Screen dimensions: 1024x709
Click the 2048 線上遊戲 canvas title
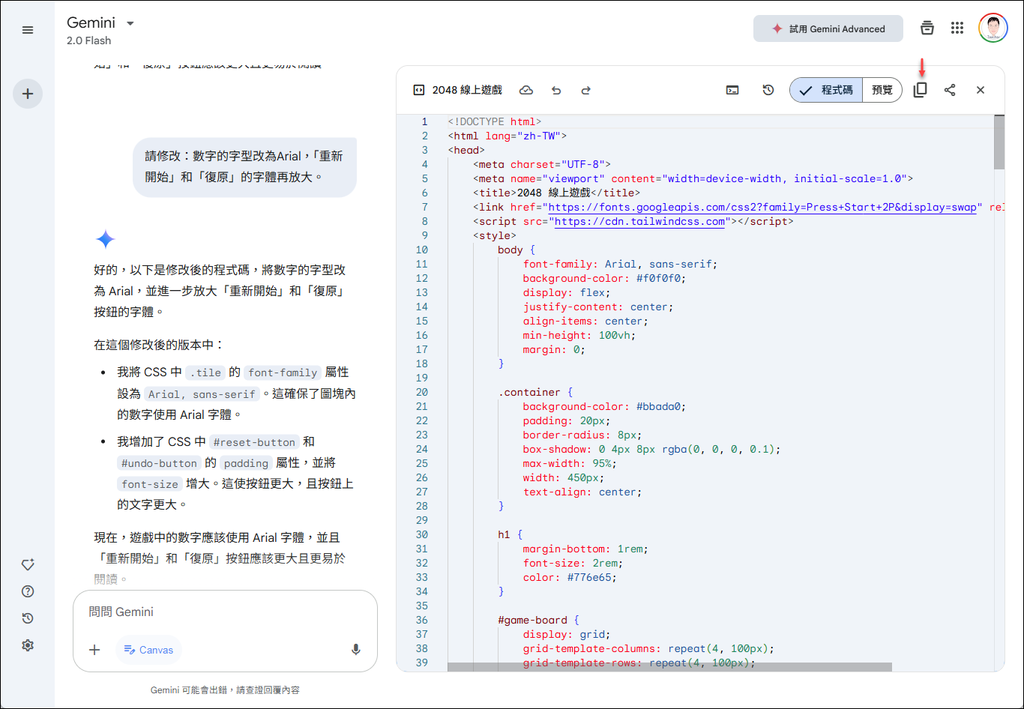click(x=467, y=90)
